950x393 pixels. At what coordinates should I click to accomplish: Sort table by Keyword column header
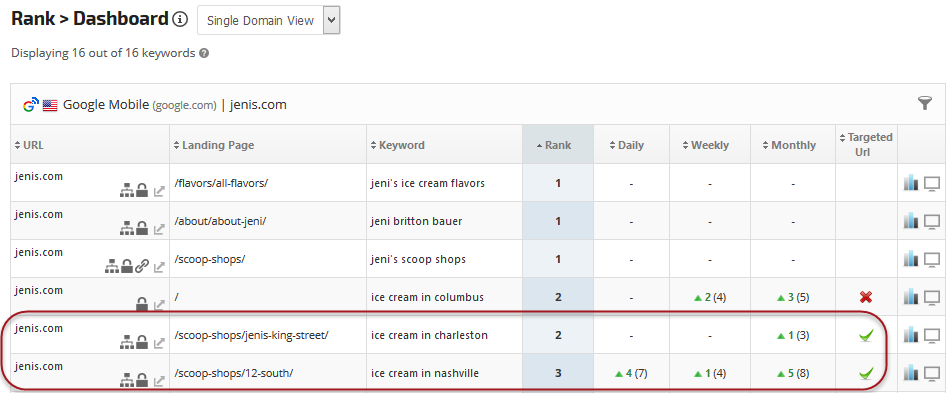click(x=397, y=145)
